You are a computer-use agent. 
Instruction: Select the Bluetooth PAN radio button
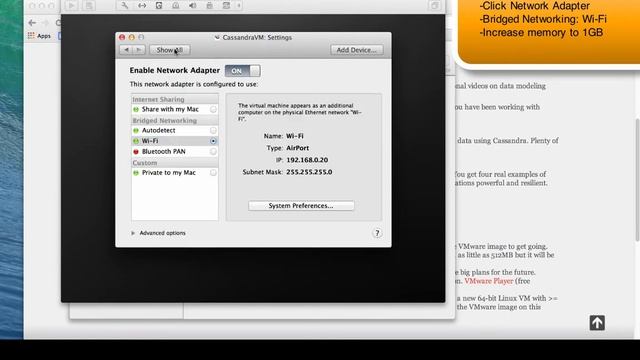click(x=213, y=151)
